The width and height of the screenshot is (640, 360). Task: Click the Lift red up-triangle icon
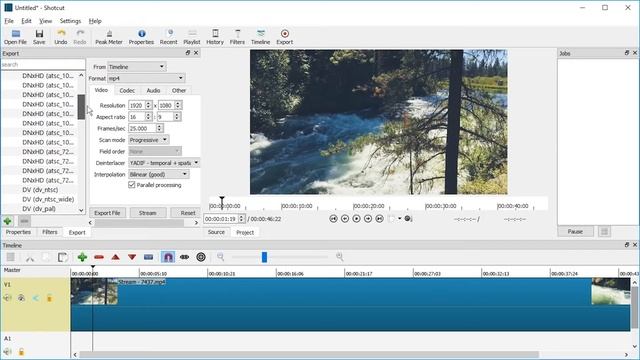116,257
